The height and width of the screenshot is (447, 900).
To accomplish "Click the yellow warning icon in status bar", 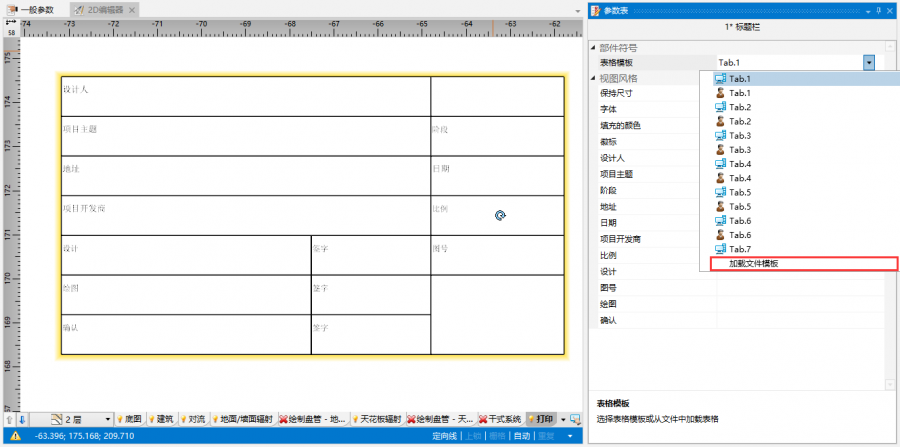I will pos(15,437).
